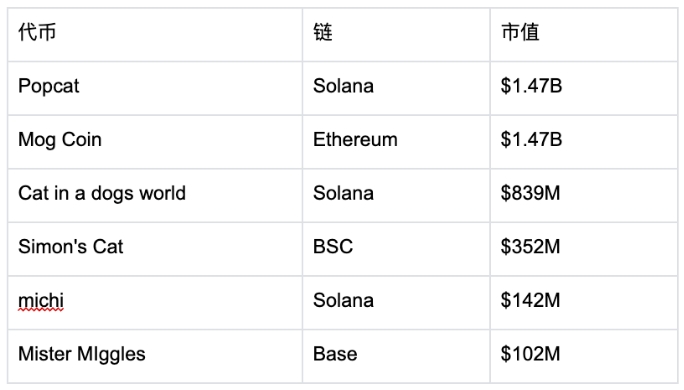
Task: Select the 链 header cell
Action: (396, 34)
